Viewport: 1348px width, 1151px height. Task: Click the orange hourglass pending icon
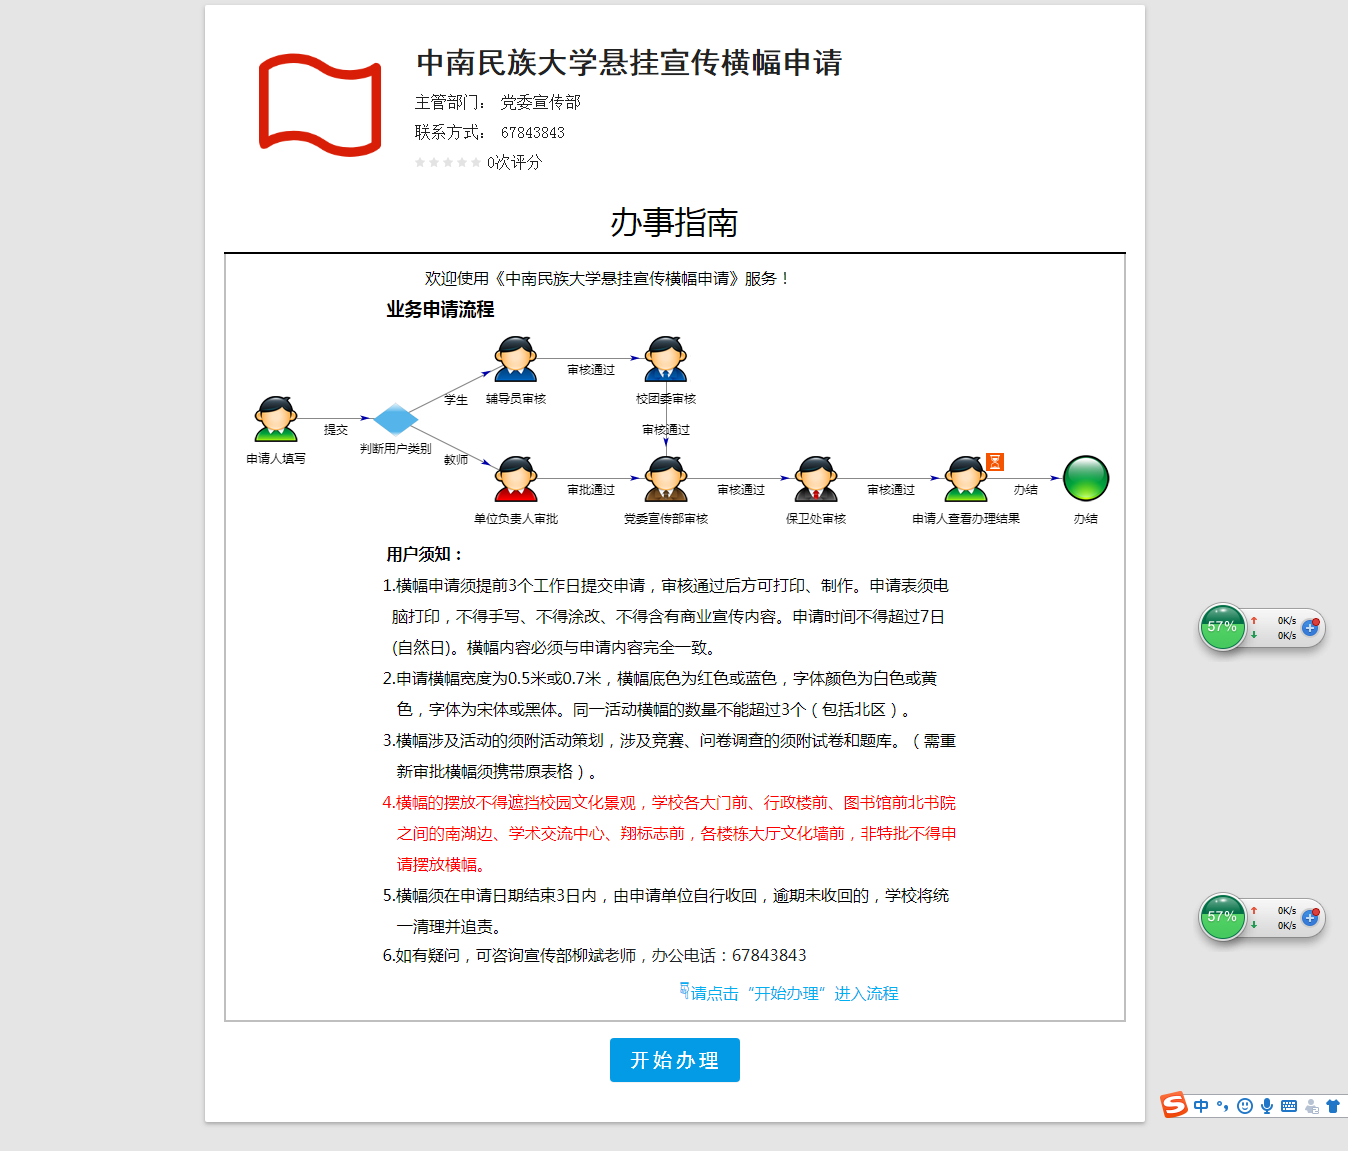coord(995,461)
